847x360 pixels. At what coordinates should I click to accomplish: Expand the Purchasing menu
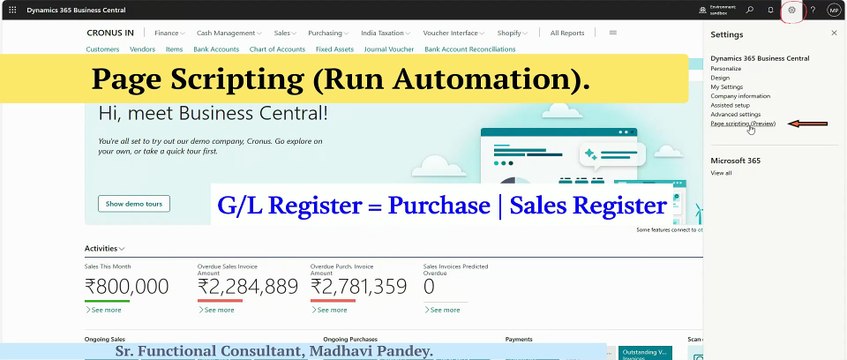point(328,33)
